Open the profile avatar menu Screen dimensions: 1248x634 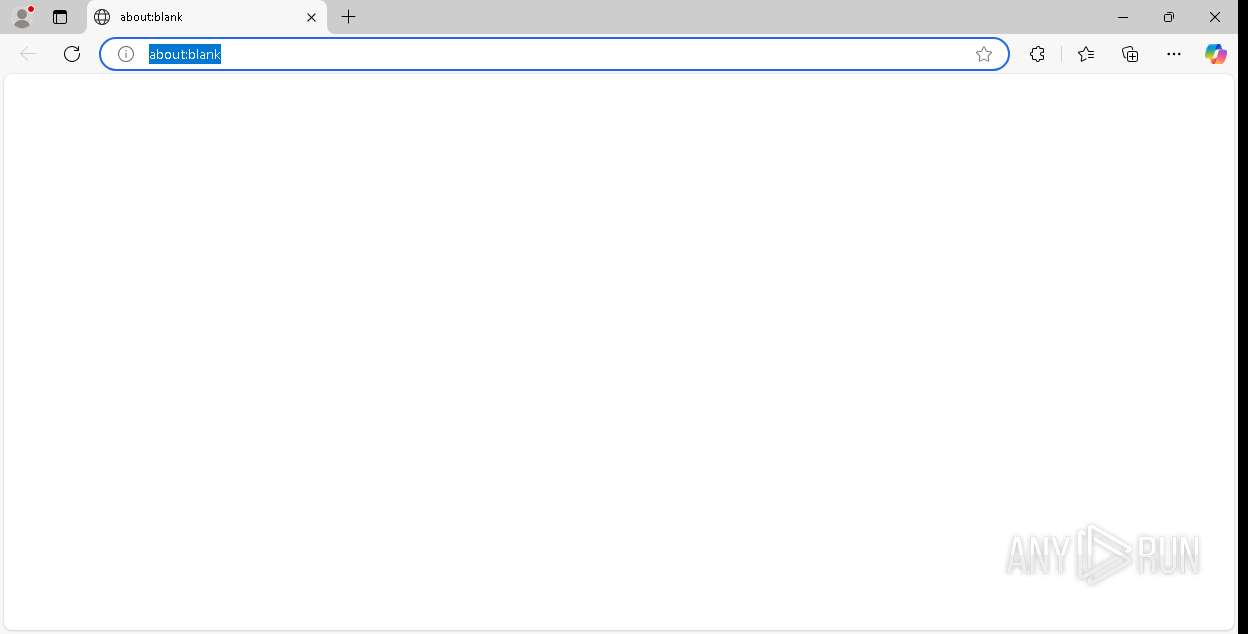pyautogui.click(x=22, y=17)
